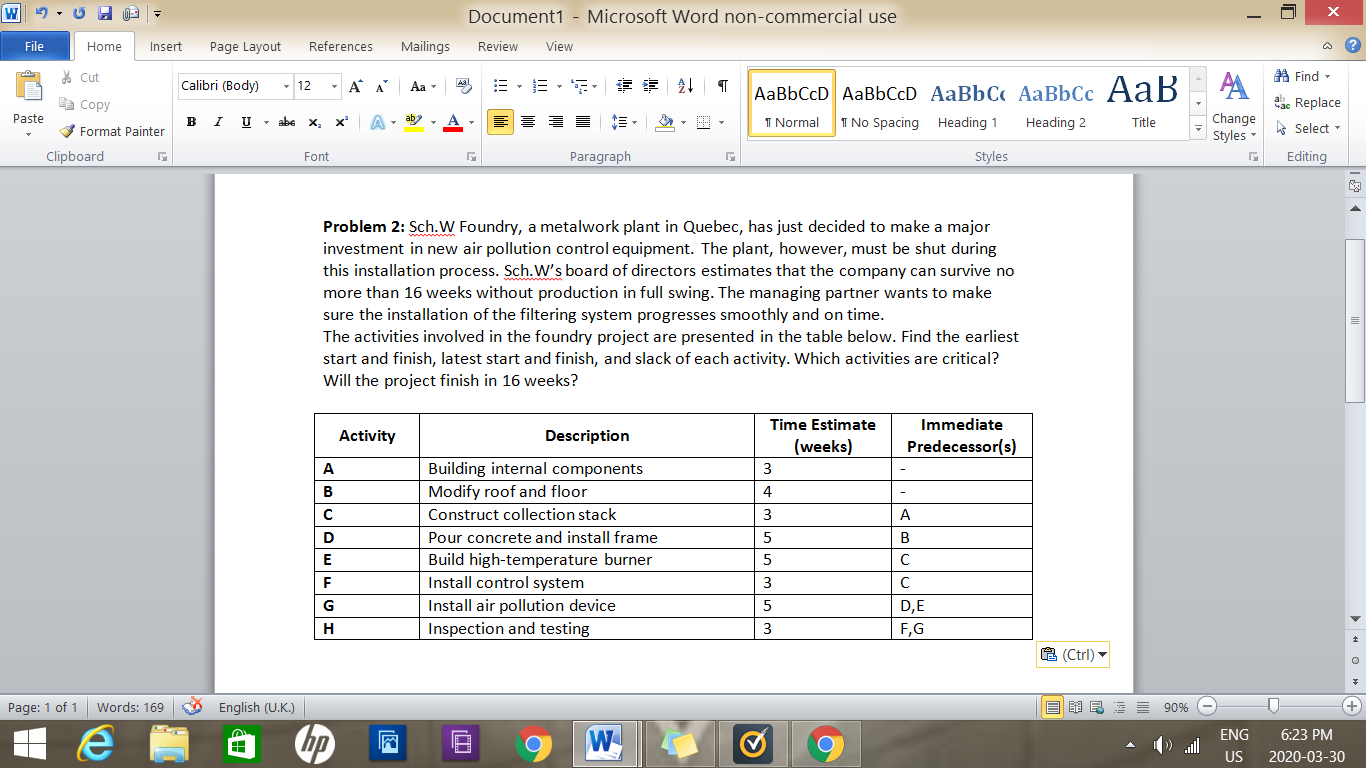Switch to the Insert tab
Viewport: 1366px width, 768px height.
165,46
